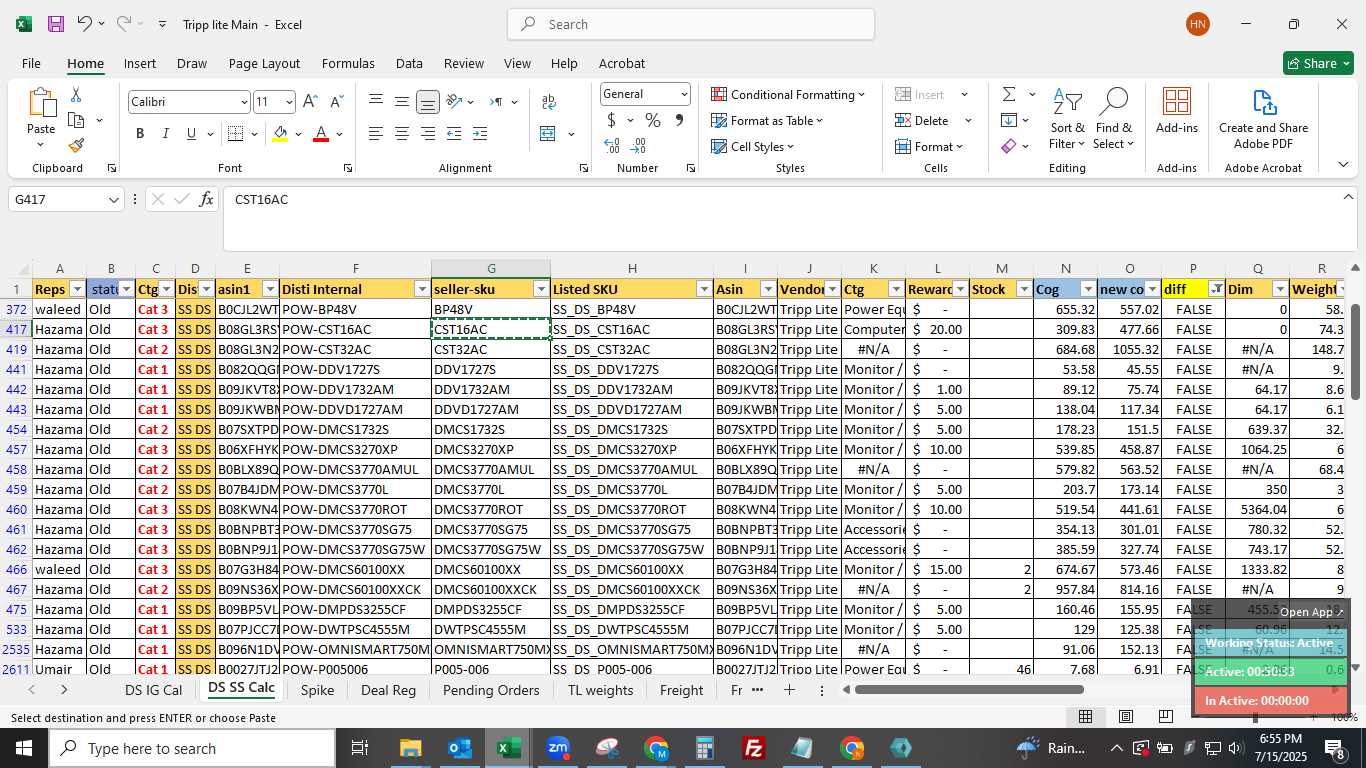Click the search box in title bar
The height and width of the screenshot is (768, 1366).
[691, 24]
